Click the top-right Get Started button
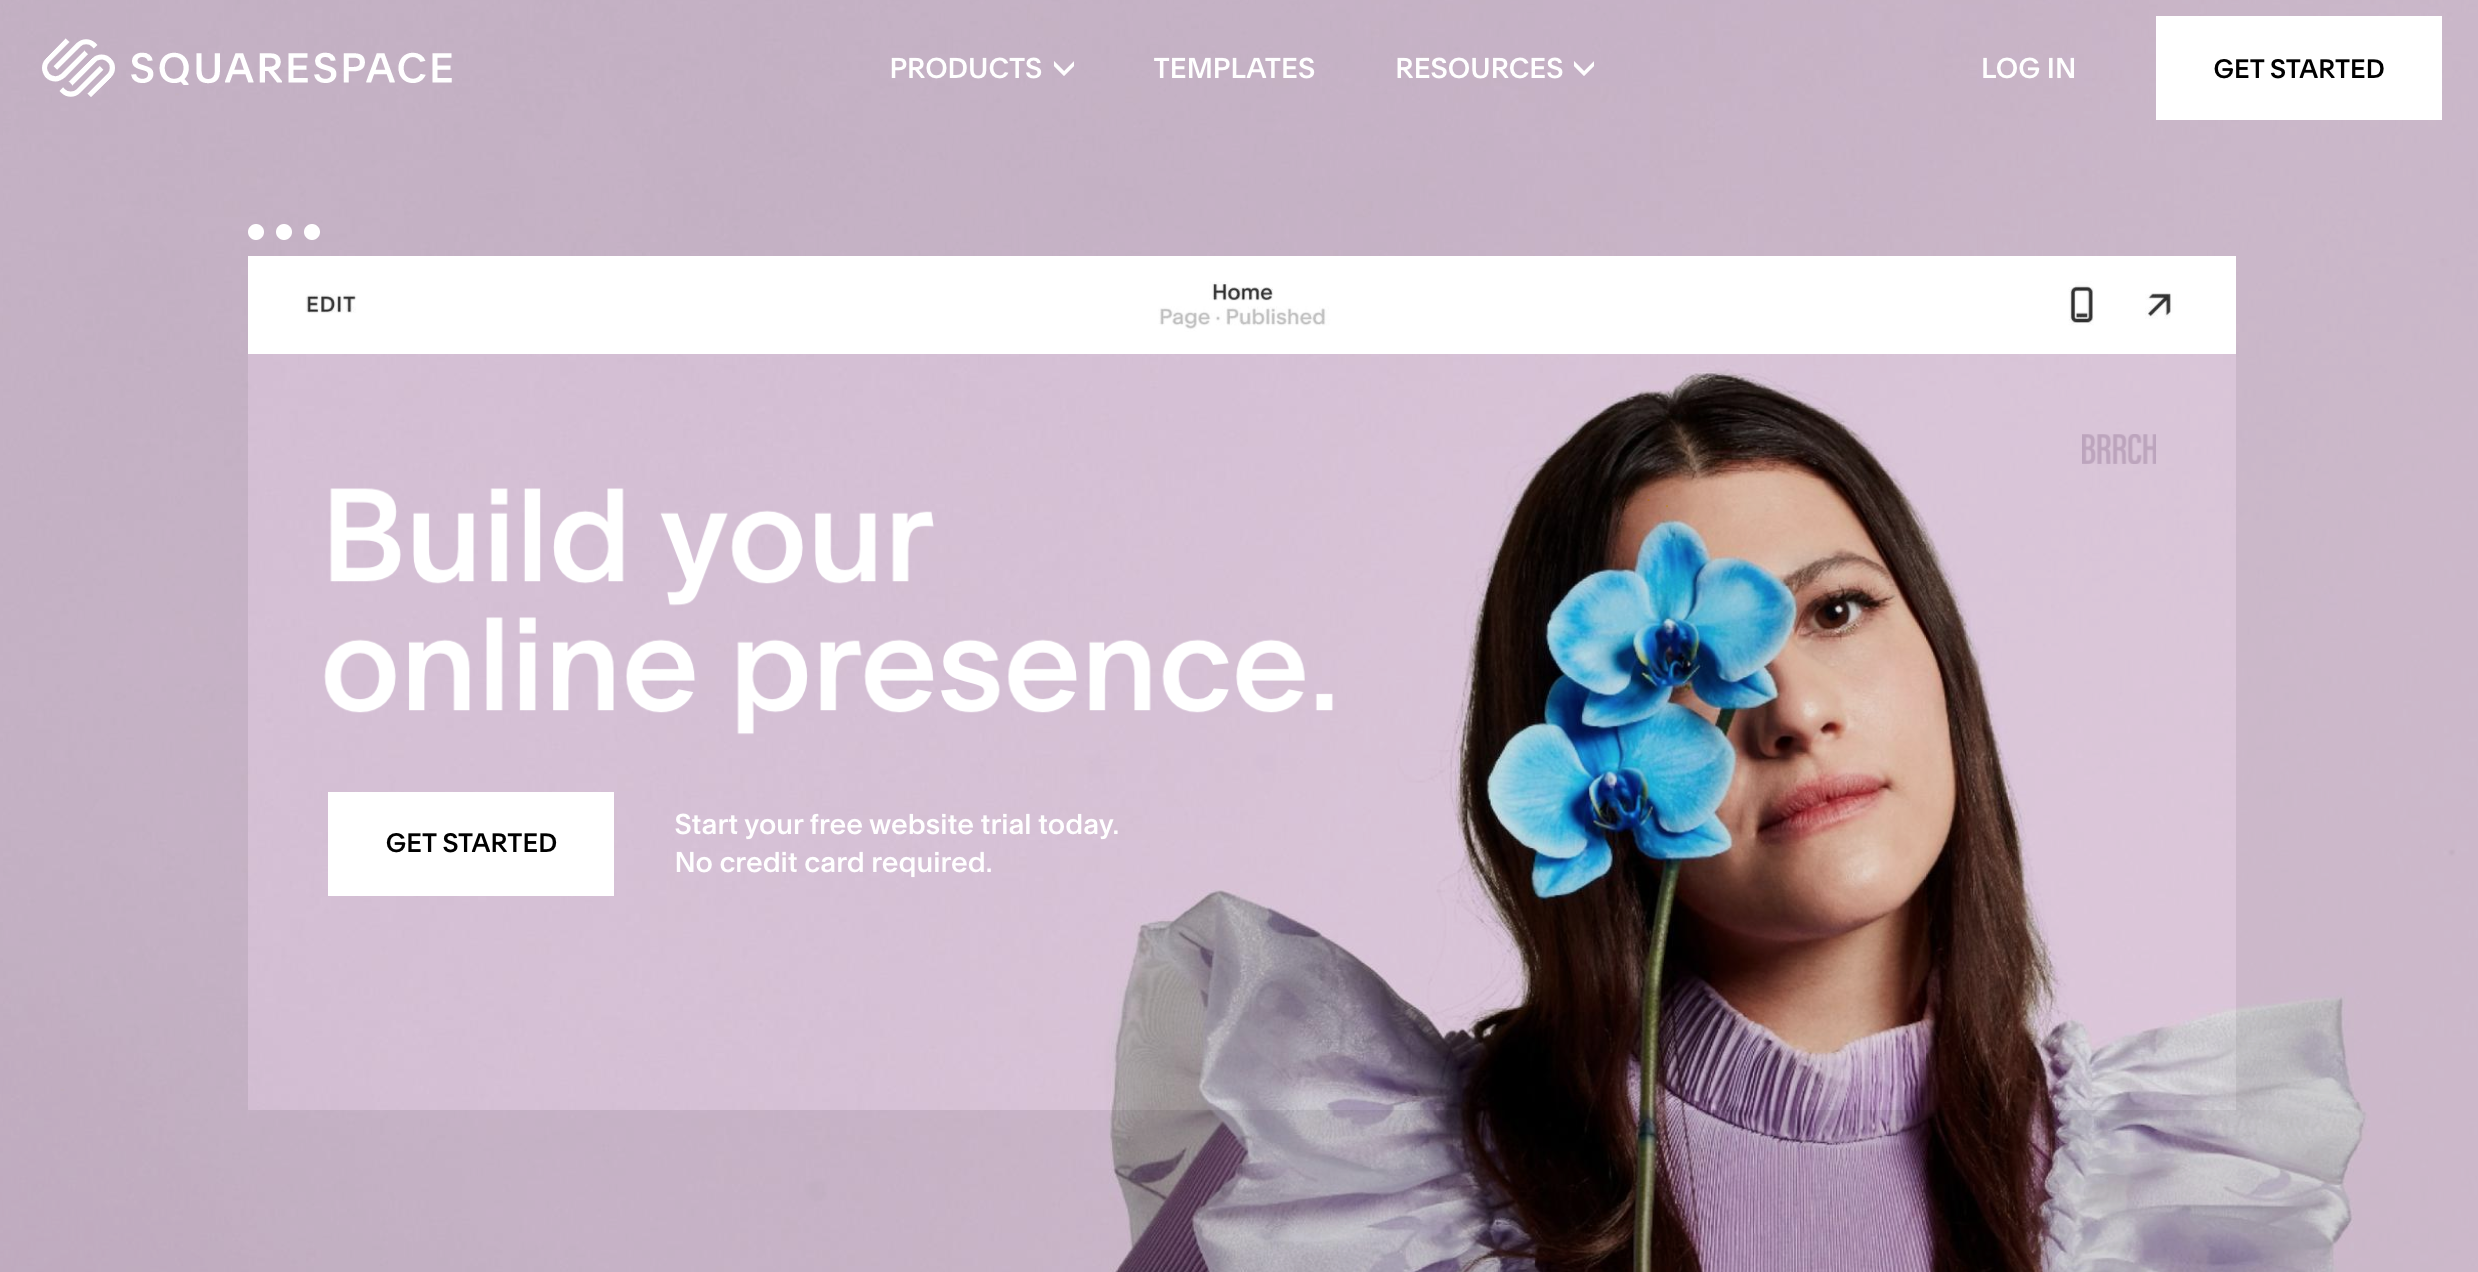 coord(2298,68)
